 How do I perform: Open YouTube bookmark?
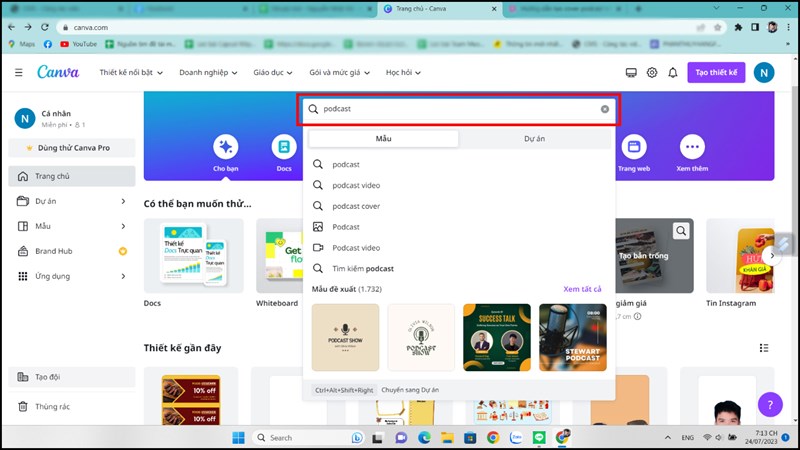(79, 44)
